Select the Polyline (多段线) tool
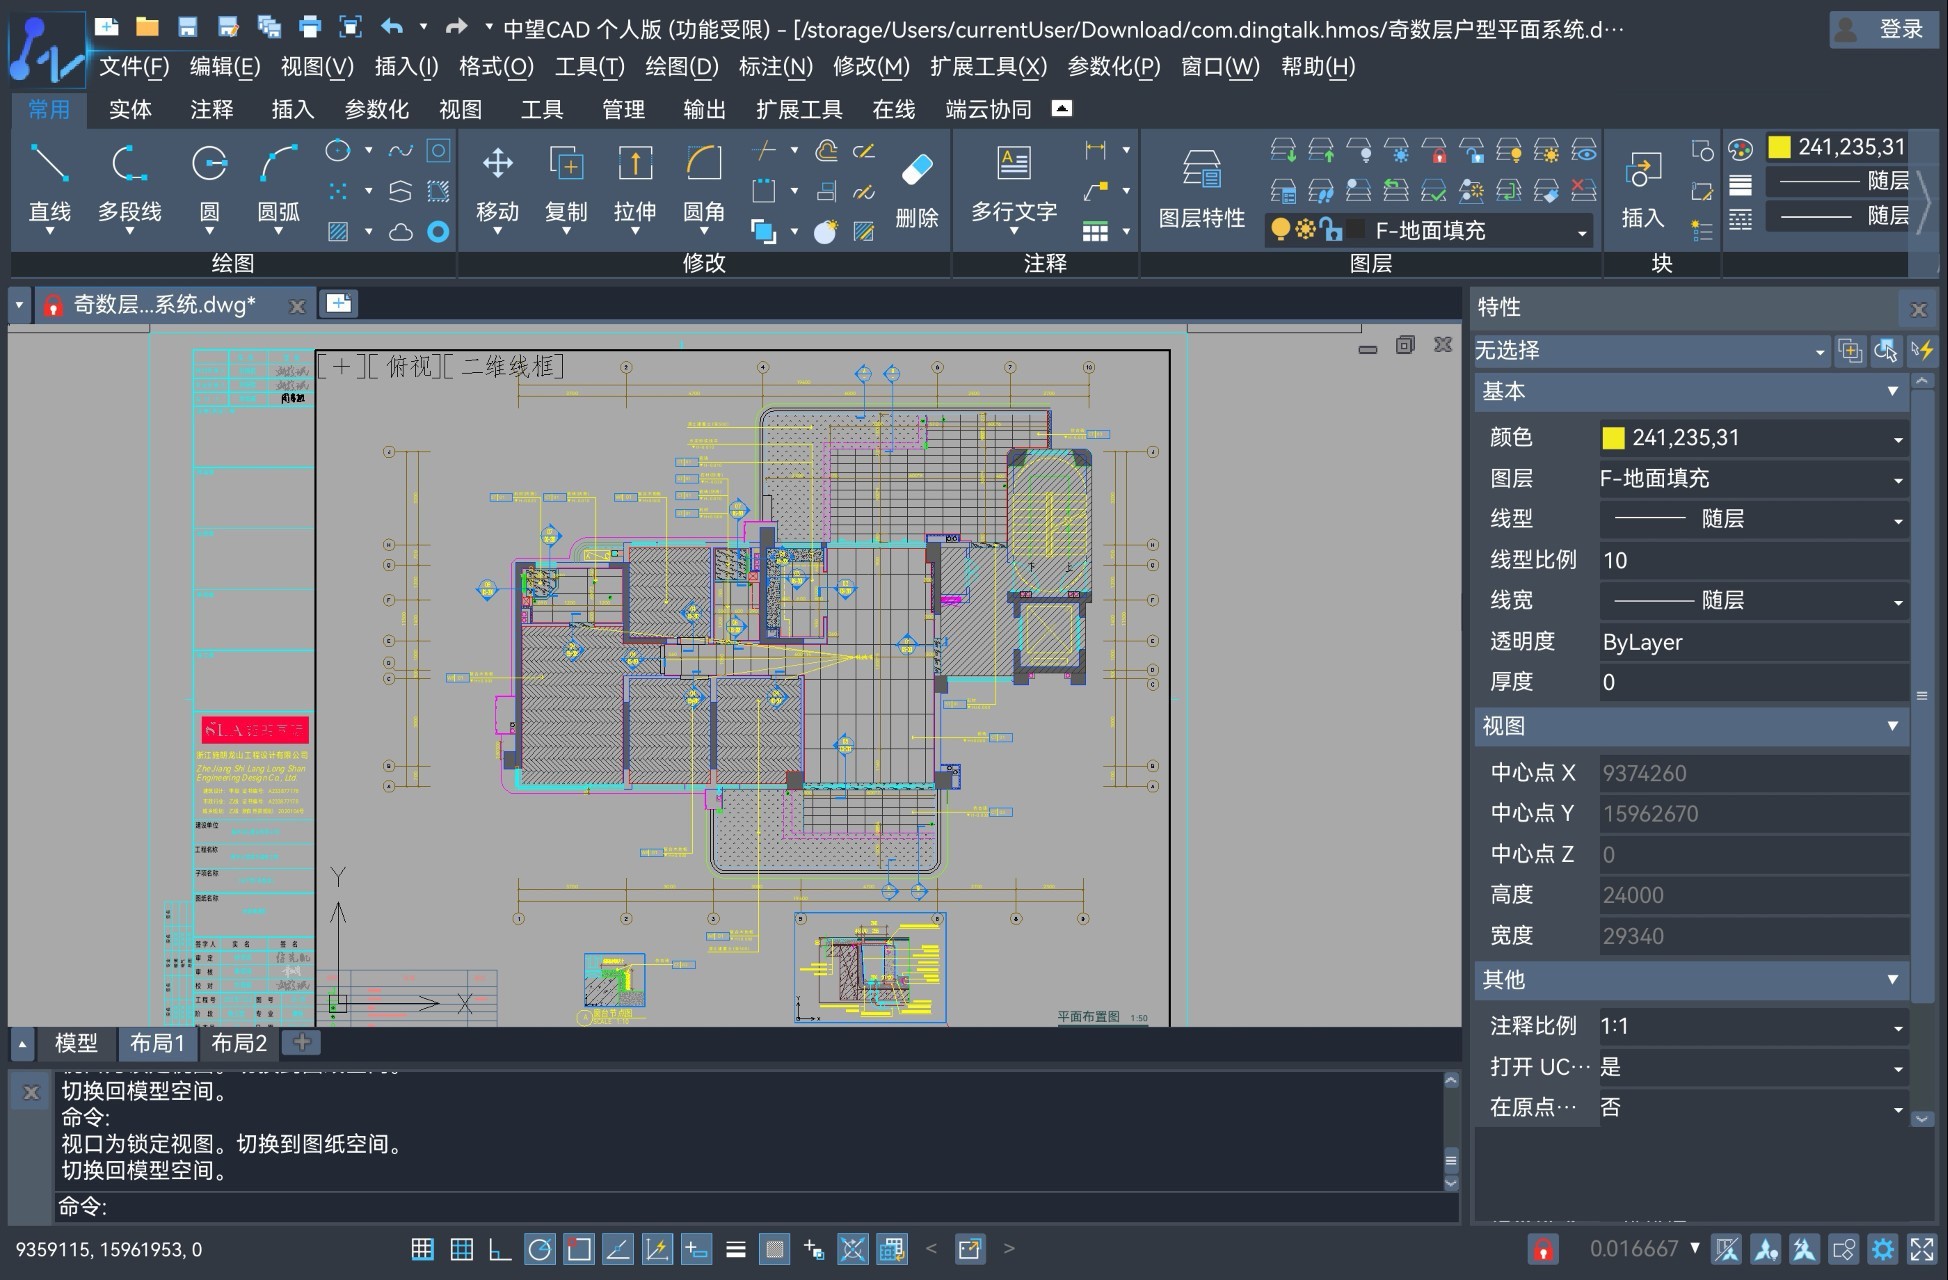Viewport: 1948px width, 1280px height. (x=129, y=186)
